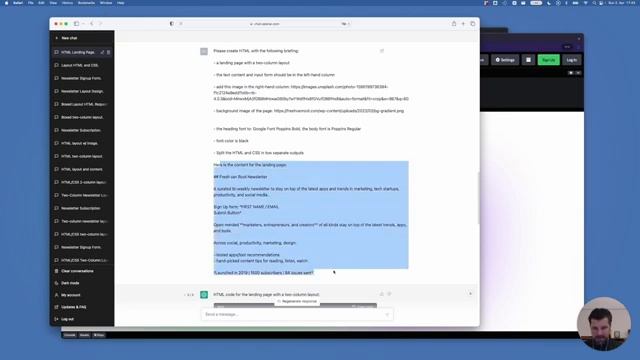The image size is (640, 360).
Task: Click the Safari address bar
Action: click(x=264, y=24)
